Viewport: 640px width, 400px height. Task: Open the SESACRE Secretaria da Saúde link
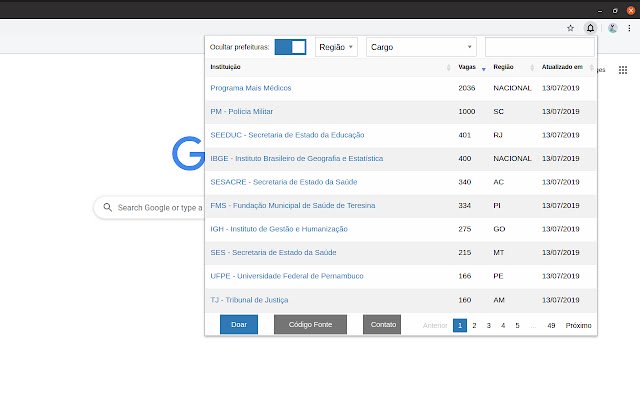tap(284, 182)
